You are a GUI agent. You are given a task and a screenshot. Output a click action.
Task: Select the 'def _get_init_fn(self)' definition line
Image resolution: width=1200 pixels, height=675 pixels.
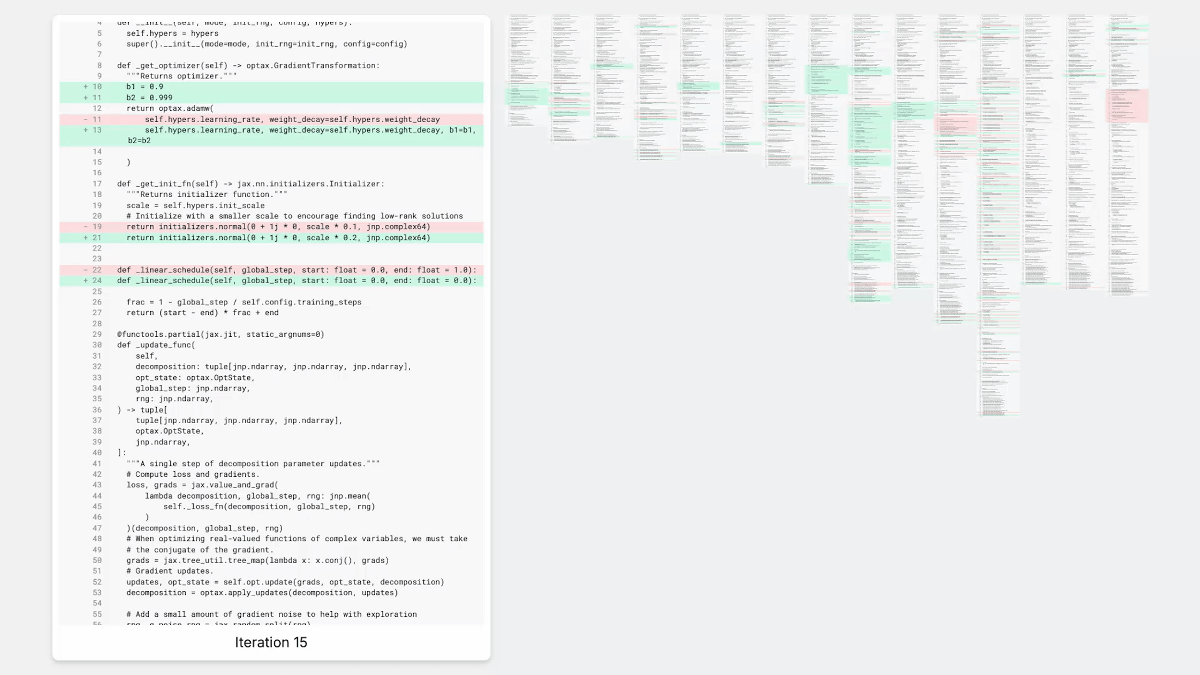(x=250, y=184)
